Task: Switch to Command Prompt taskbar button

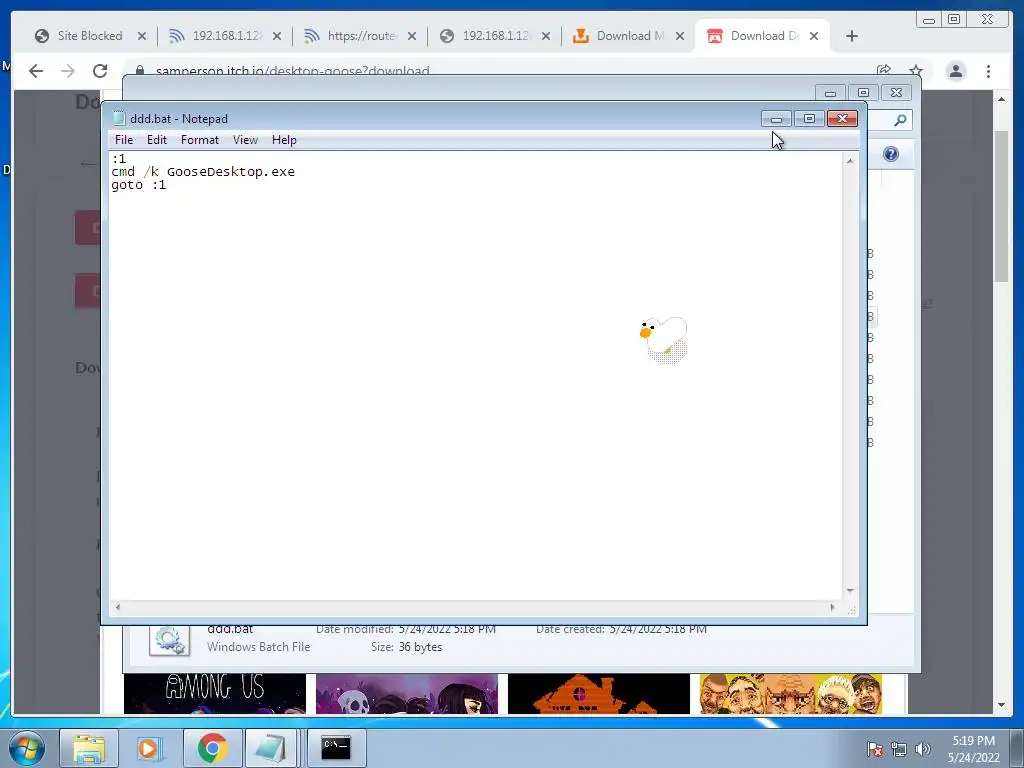Action: click(x=336, y=748)
